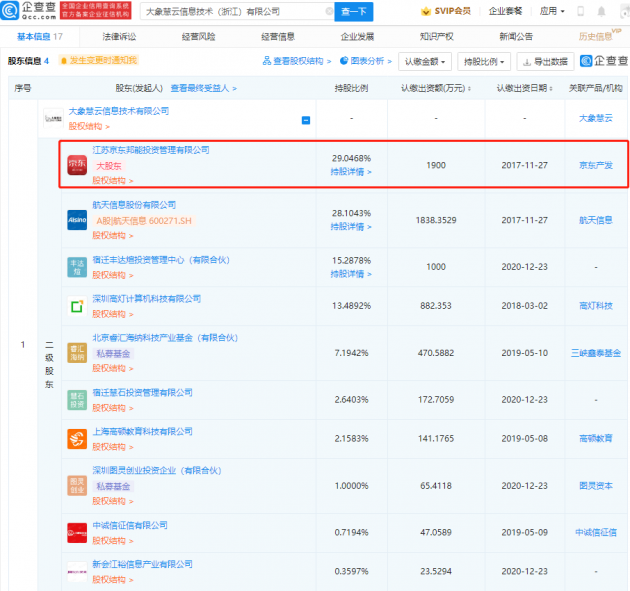Click 企业套餐 in header
This screenshot has height=591, width=630.
click(505, 11)
